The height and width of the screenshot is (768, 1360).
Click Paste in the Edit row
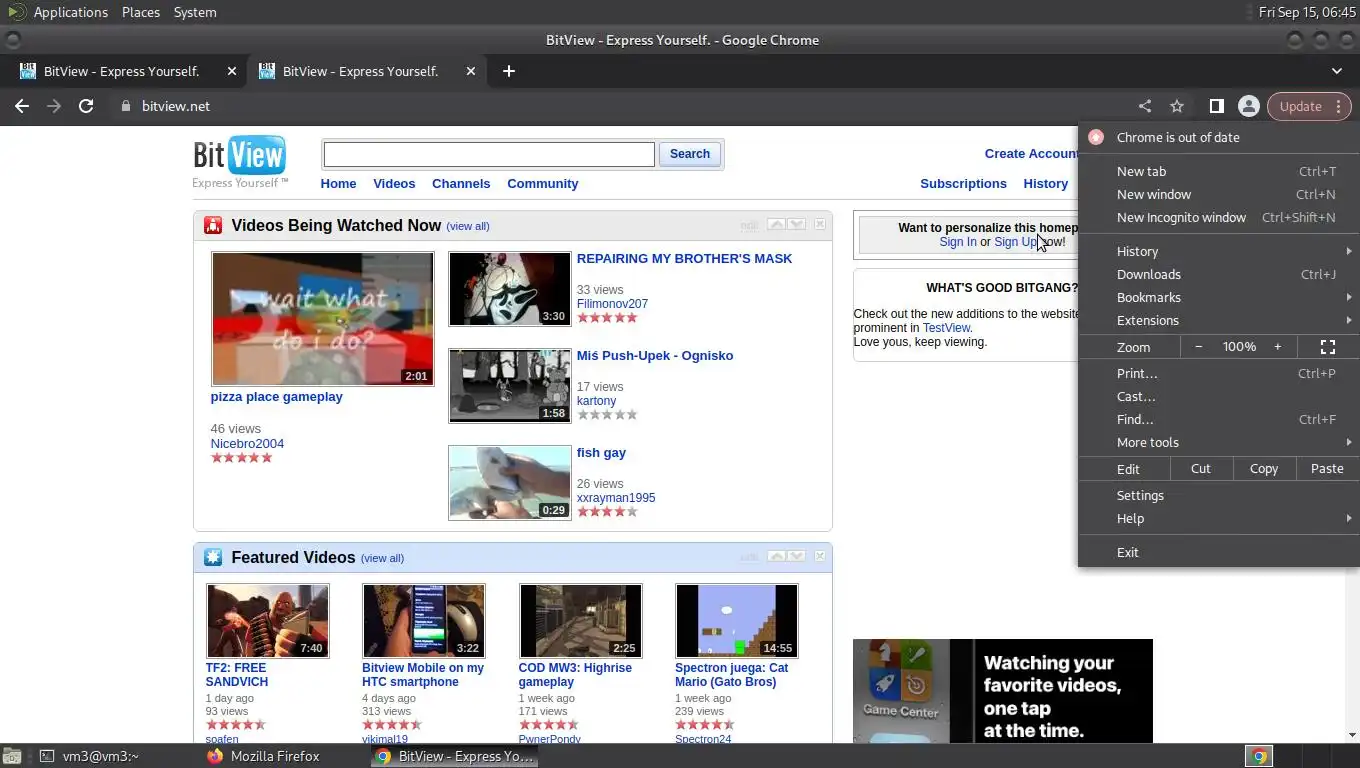click(x=1327, y=468)
